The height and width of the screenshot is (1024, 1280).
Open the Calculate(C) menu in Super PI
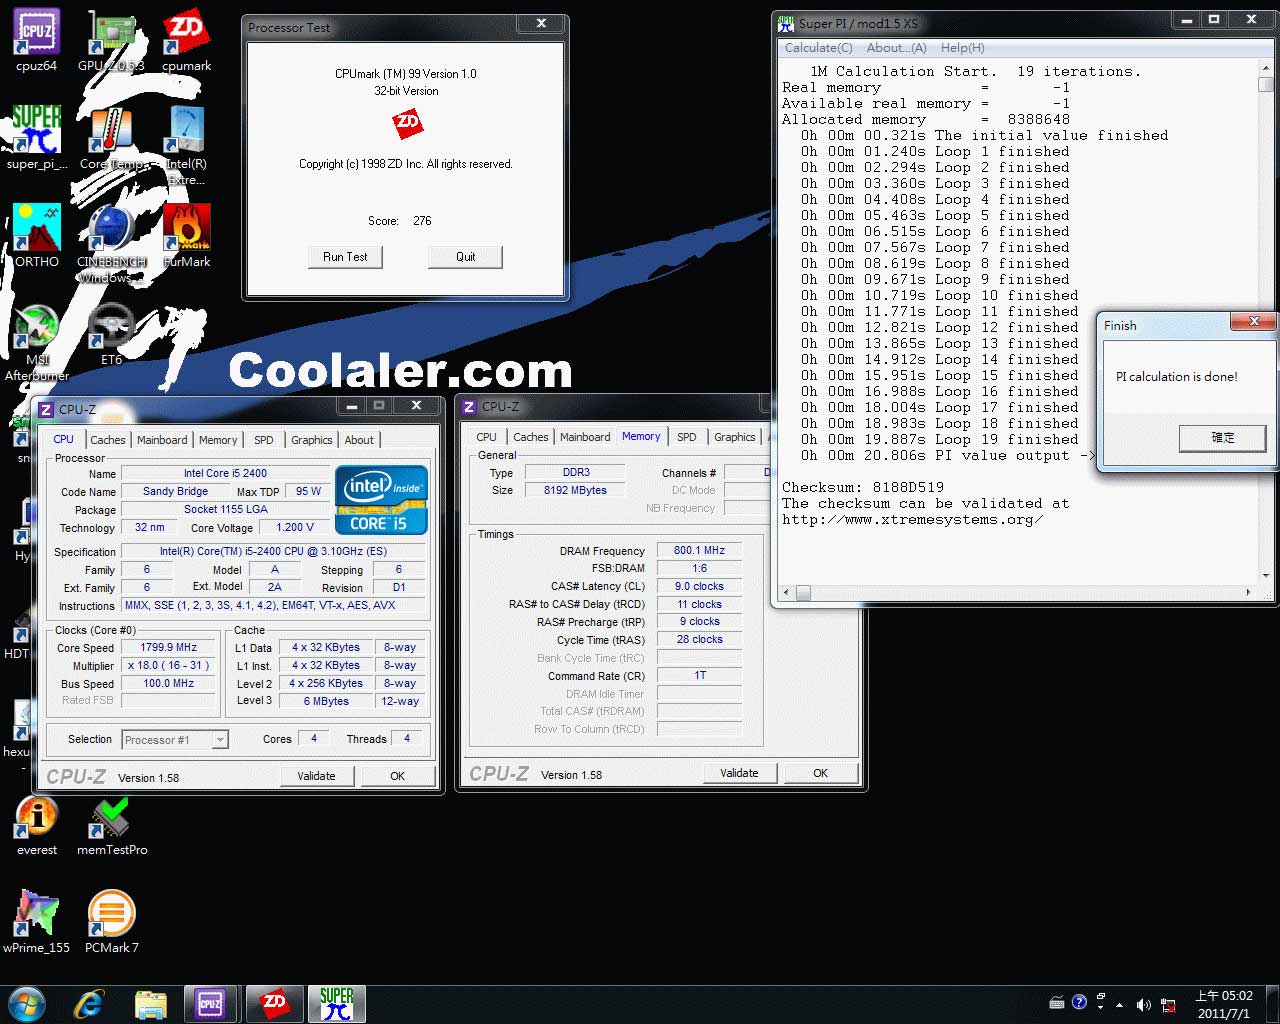[x=818, y=47]
